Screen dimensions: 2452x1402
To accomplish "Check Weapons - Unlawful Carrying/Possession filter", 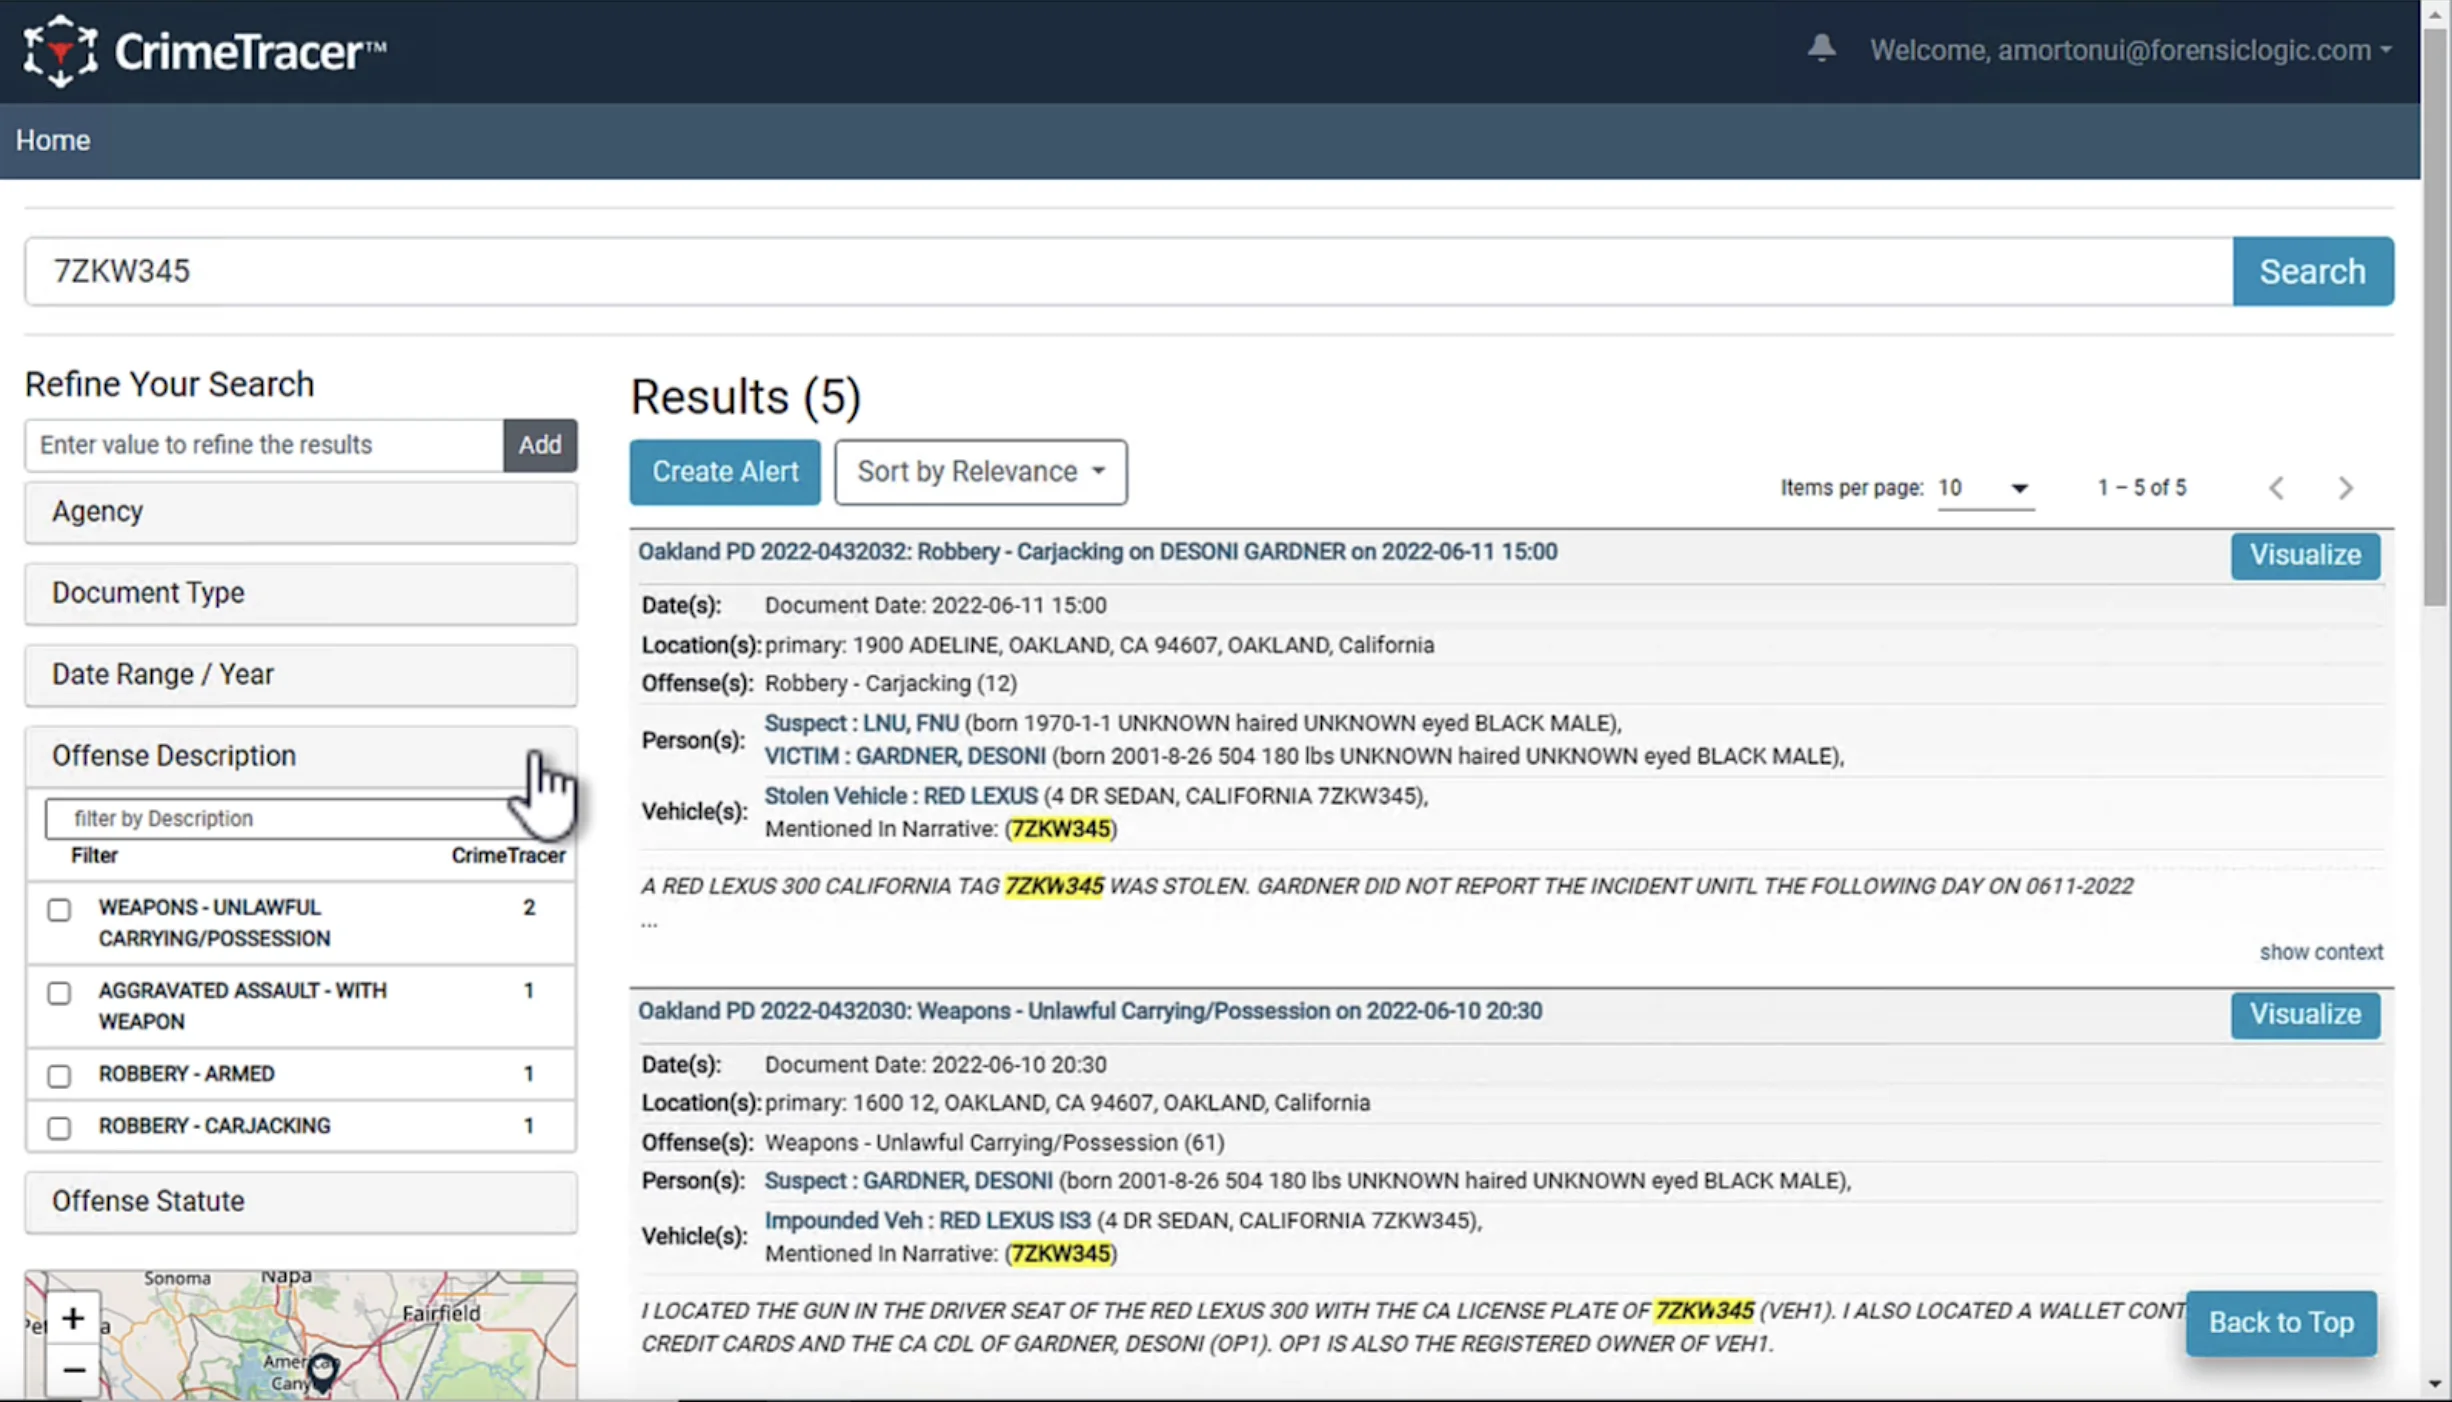I will [x=59, y=909].
